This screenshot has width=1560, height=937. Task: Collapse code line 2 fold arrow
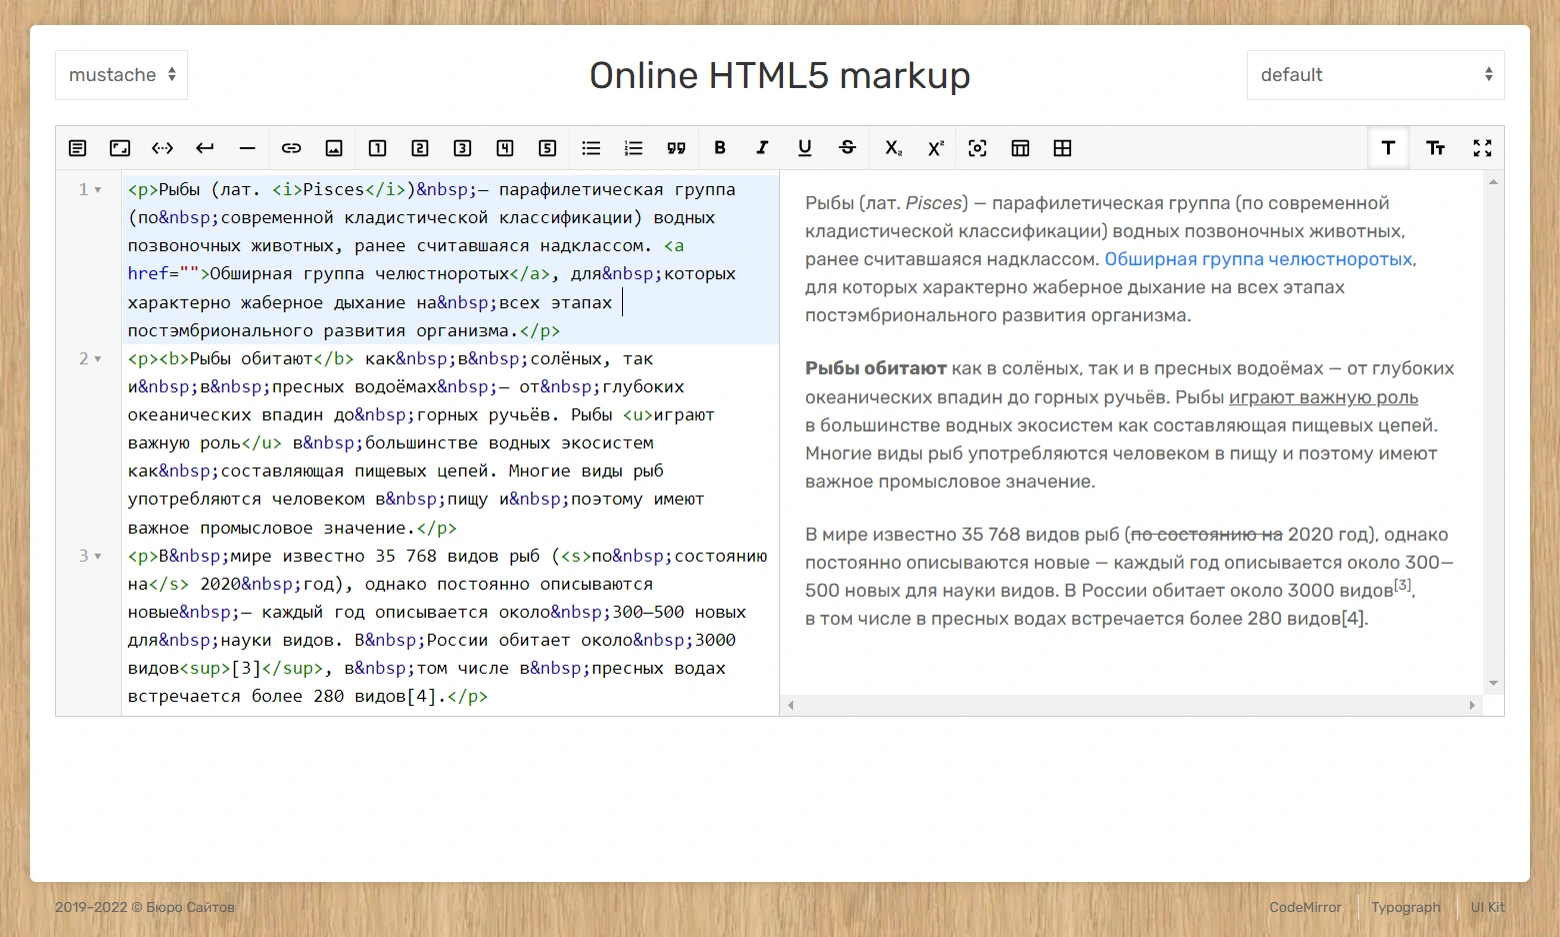[98, 359]
